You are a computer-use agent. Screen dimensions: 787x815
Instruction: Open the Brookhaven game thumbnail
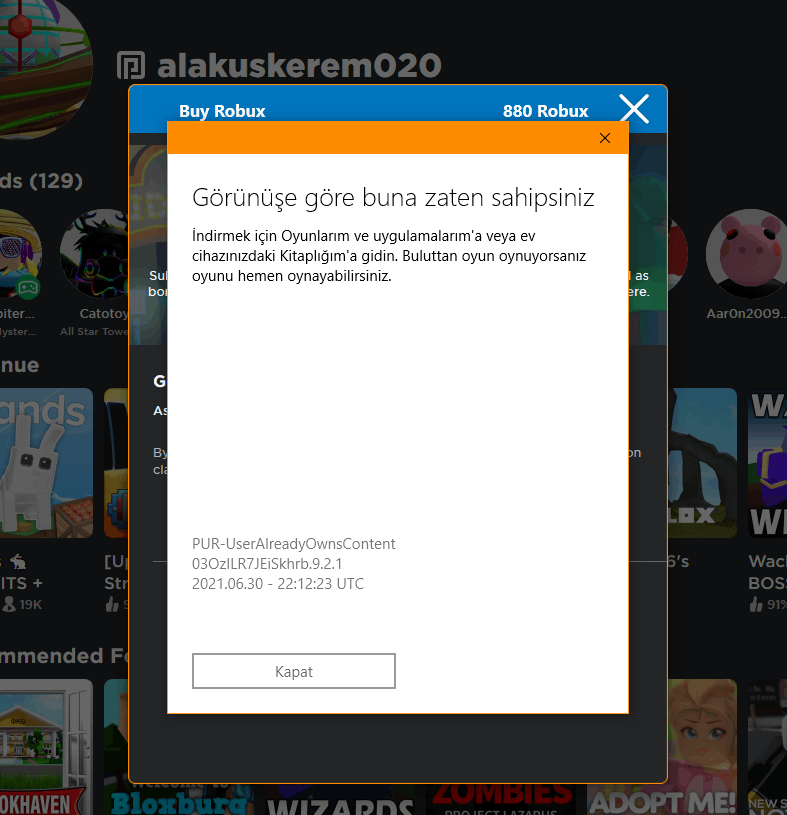point(46,747)
